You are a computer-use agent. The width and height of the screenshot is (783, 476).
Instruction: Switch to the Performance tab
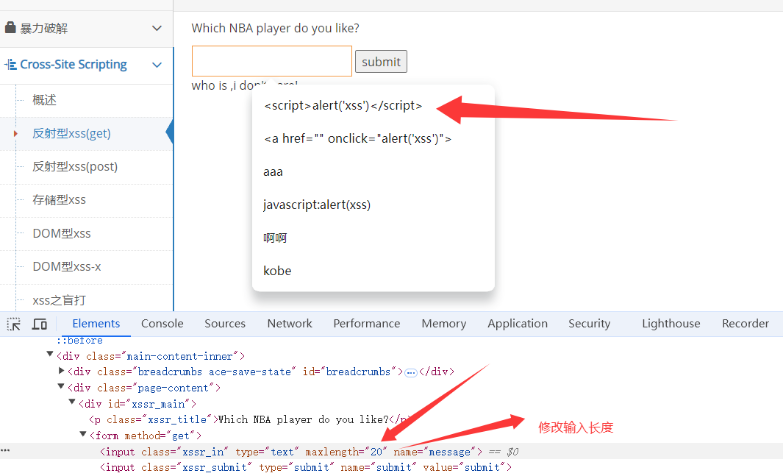coord(367,324)
